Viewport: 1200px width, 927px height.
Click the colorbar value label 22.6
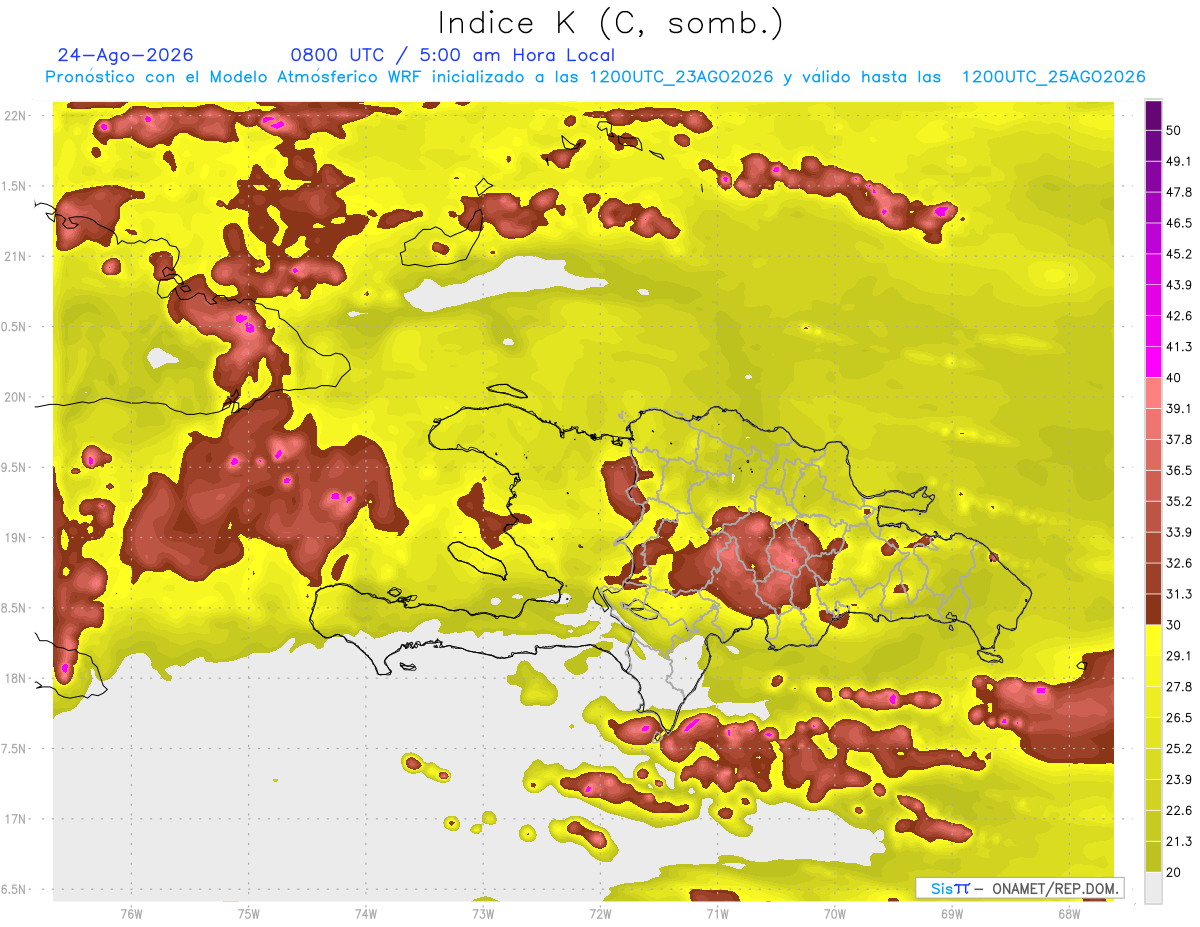point(1179,810)
